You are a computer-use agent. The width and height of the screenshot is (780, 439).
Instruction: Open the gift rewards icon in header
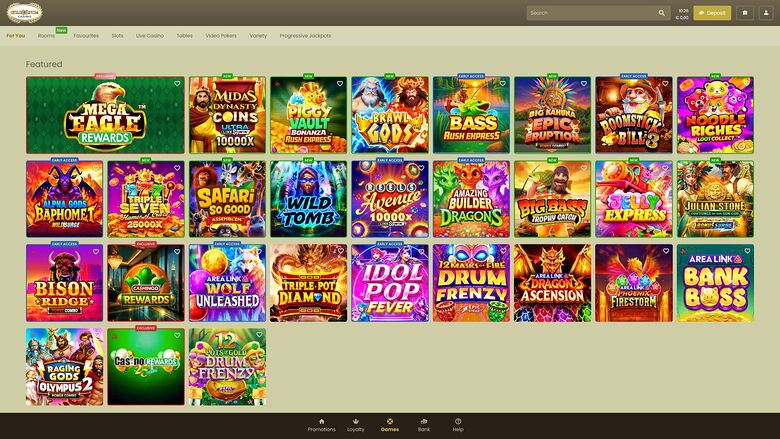point(745,13)
